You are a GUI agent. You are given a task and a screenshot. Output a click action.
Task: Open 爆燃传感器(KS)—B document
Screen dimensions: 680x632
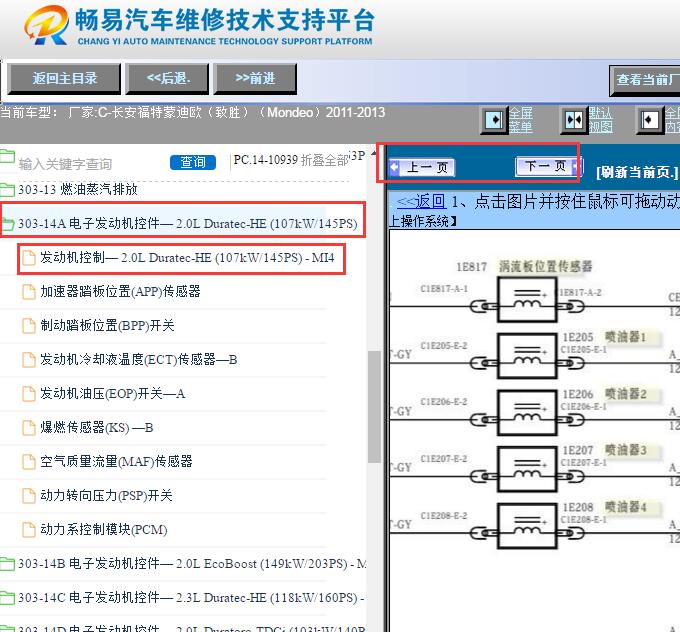pyautogui.click(x=96, y=427)
